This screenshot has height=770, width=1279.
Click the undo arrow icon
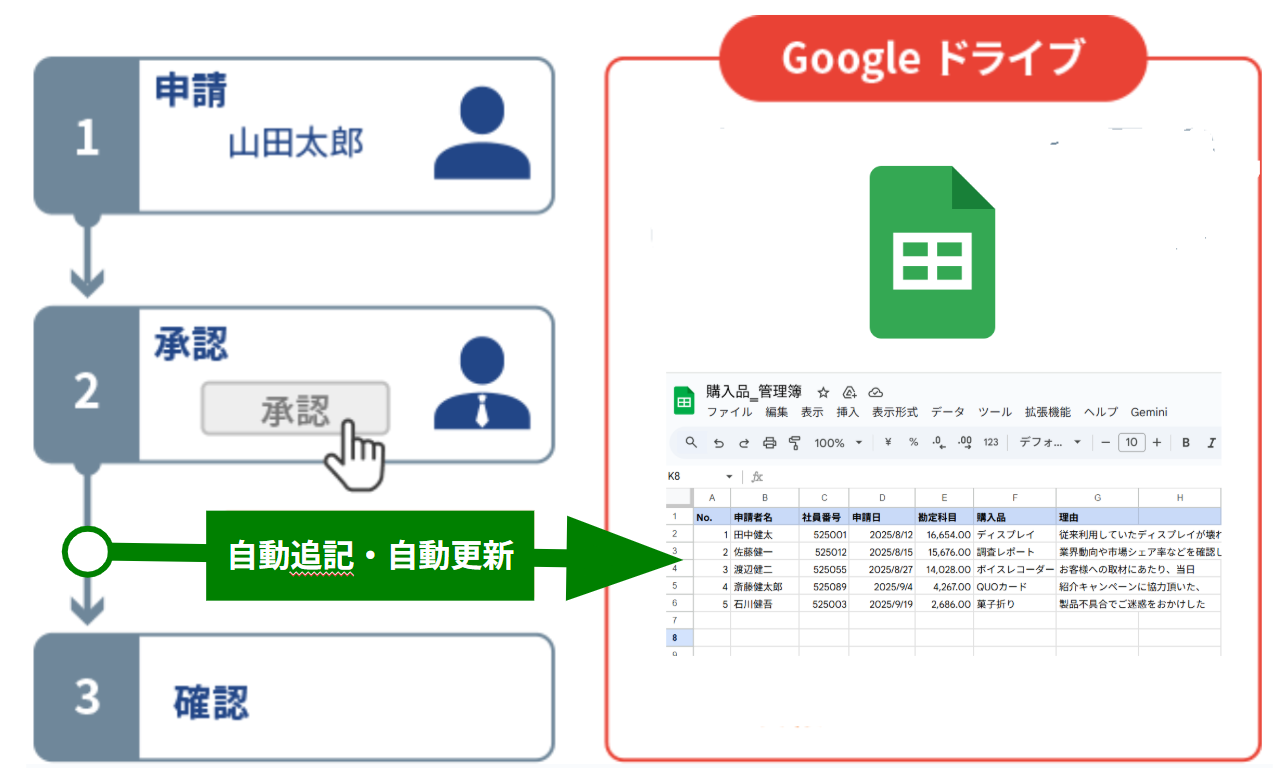click(x=718, y=443)
